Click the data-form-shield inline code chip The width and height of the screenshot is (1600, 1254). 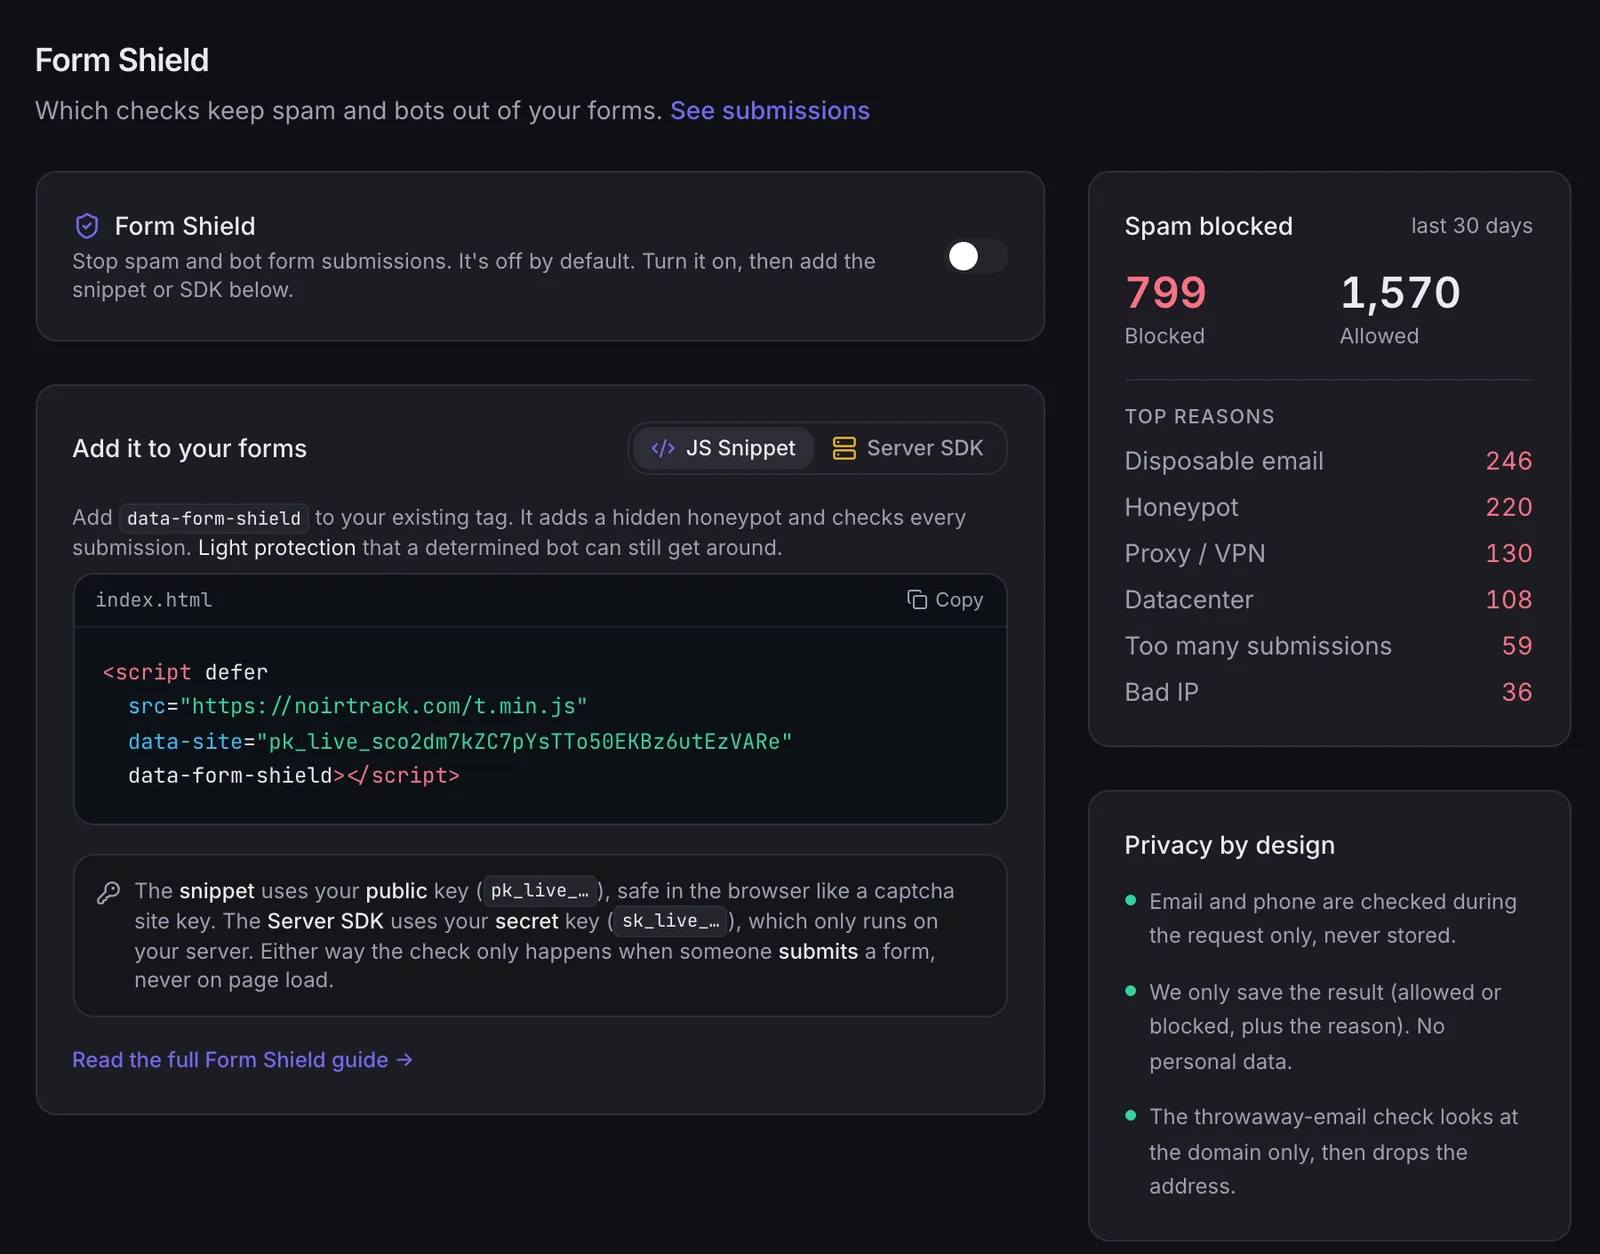[214, 518]
